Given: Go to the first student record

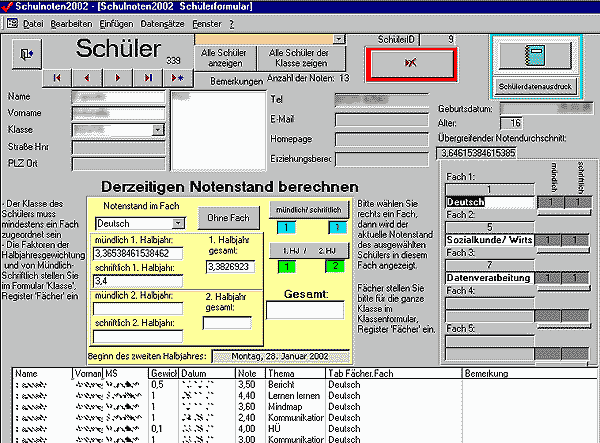Looking at the screenshot, I should pos(57,77).
